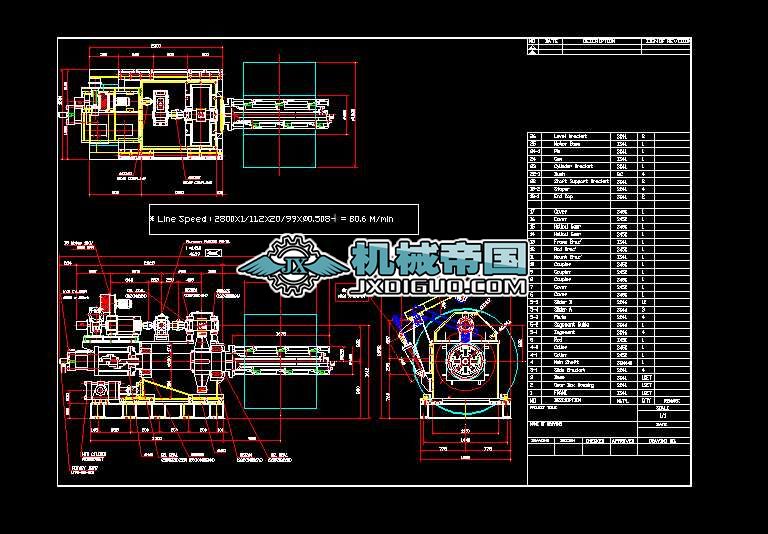
Task: Click the end view with circular housing
Action: [465, 365]
